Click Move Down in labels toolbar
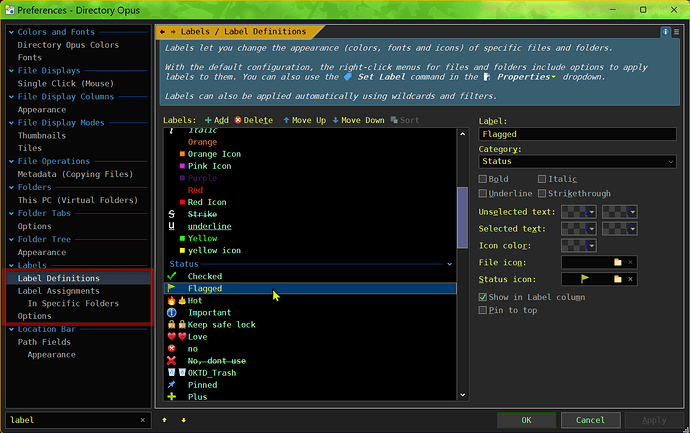This screenshot has height=433, width=690. click(x=356, y=120)
